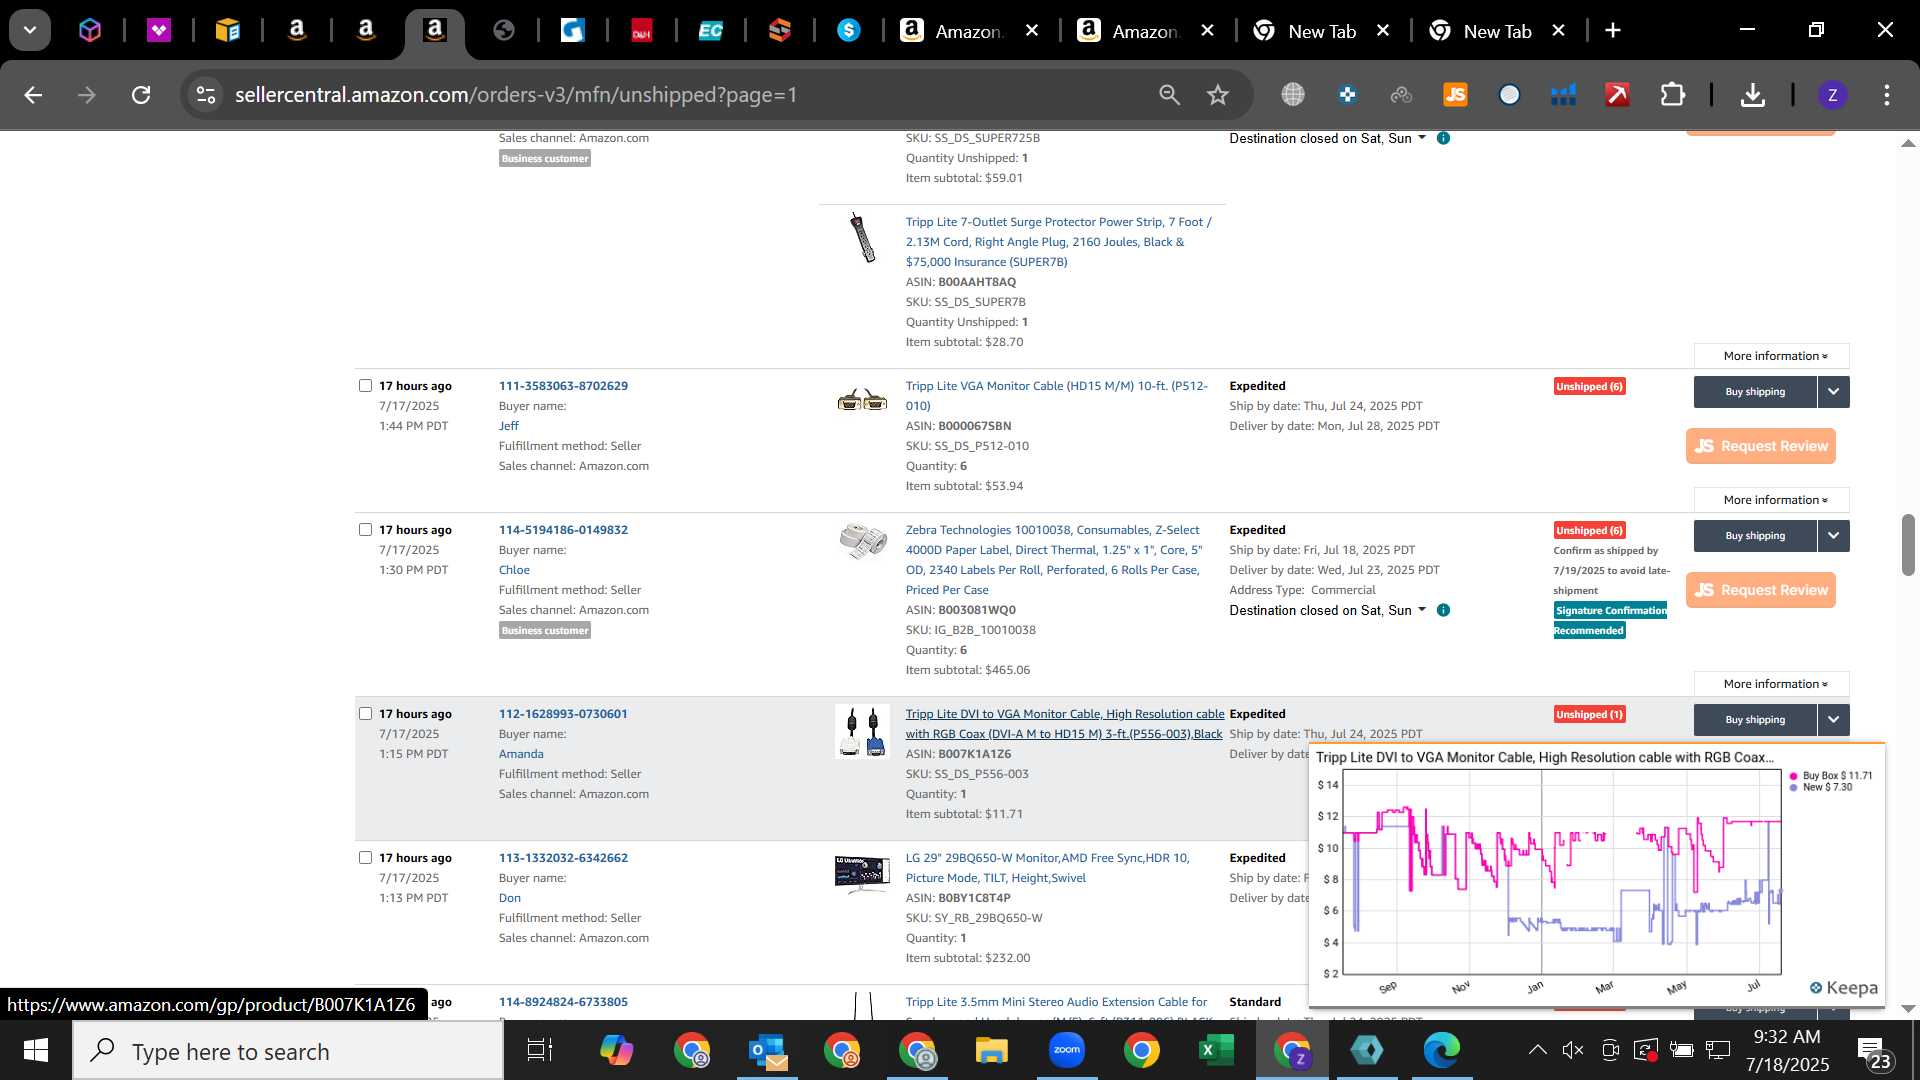
Task: Open order 111-3583063-8702629 details
Action: point(563,386)
